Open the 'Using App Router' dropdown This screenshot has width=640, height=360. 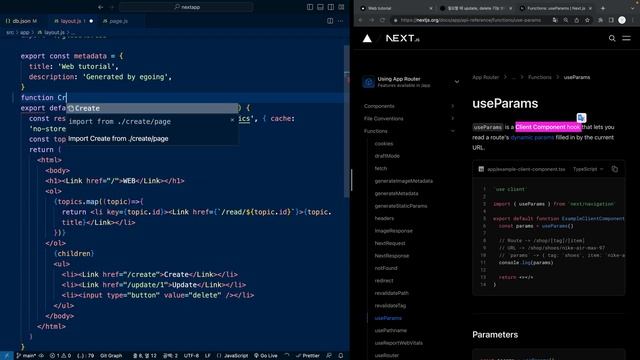tap(411, 82)
